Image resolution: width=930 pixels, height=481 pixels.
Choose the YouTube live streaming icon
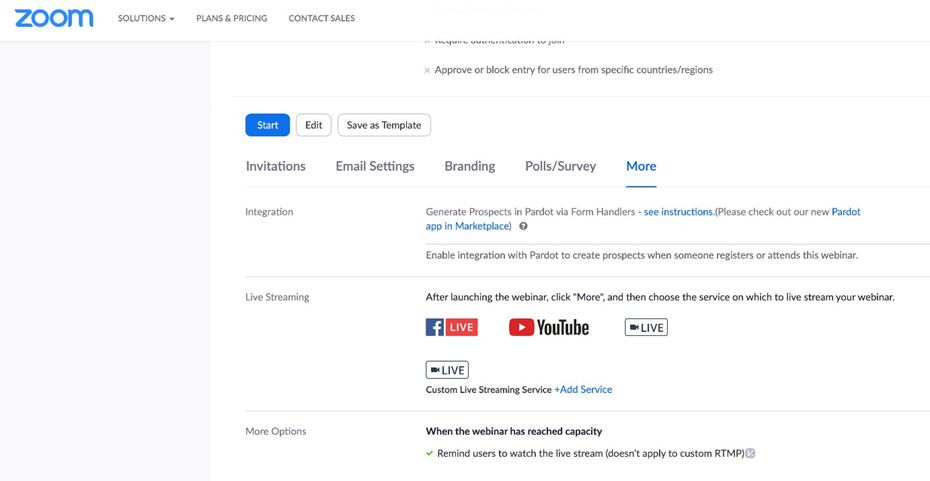coord(549,327)
